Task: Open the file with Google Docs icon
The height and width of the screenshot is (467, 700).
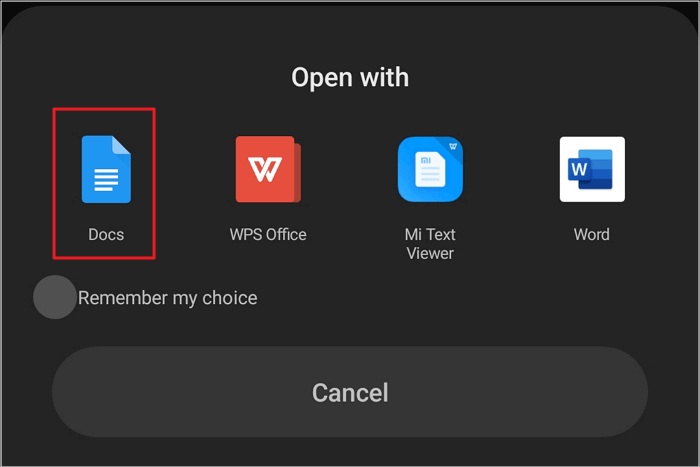Action: (106, 169)
